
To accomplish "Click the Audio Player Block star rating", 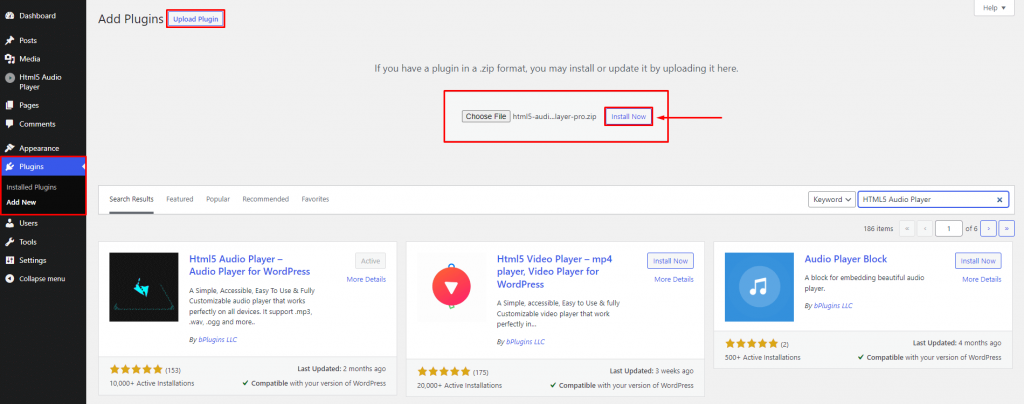I will [752, 343].
